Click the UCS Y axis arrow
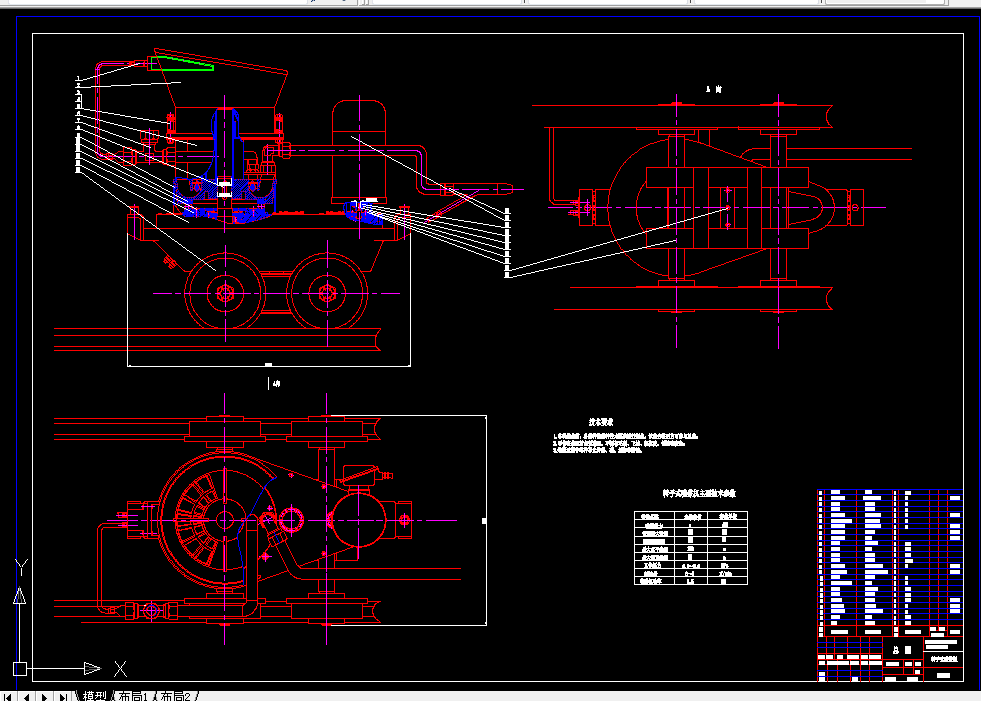This screenshot has width=981, height=701. pyautogui.click(x=19, y=595)
